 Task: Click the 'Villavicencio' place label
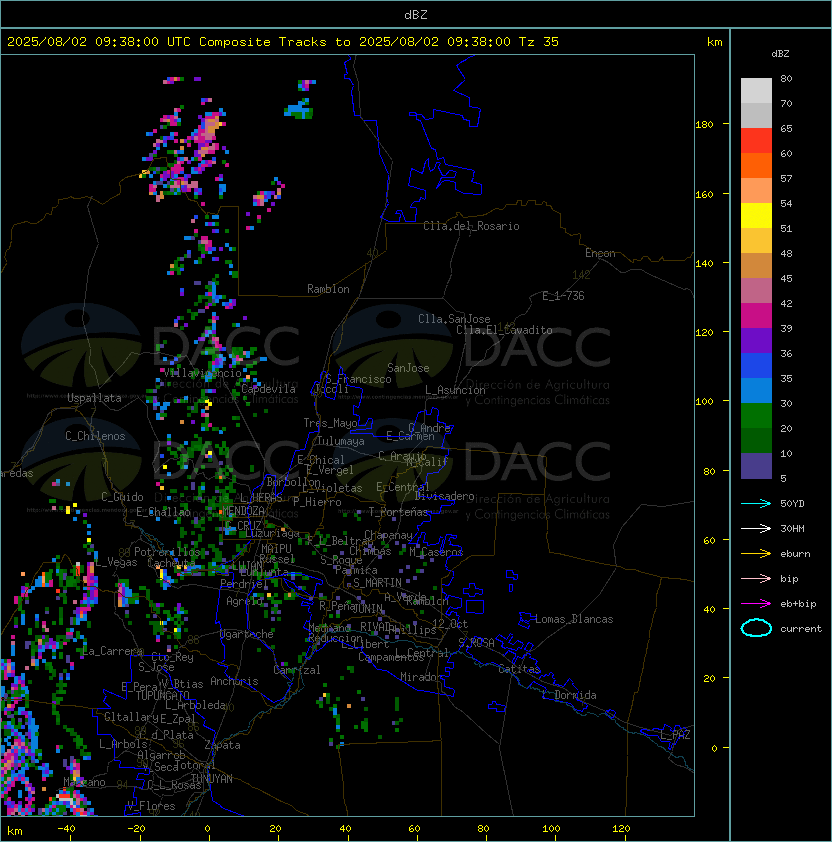pos(202,373)
